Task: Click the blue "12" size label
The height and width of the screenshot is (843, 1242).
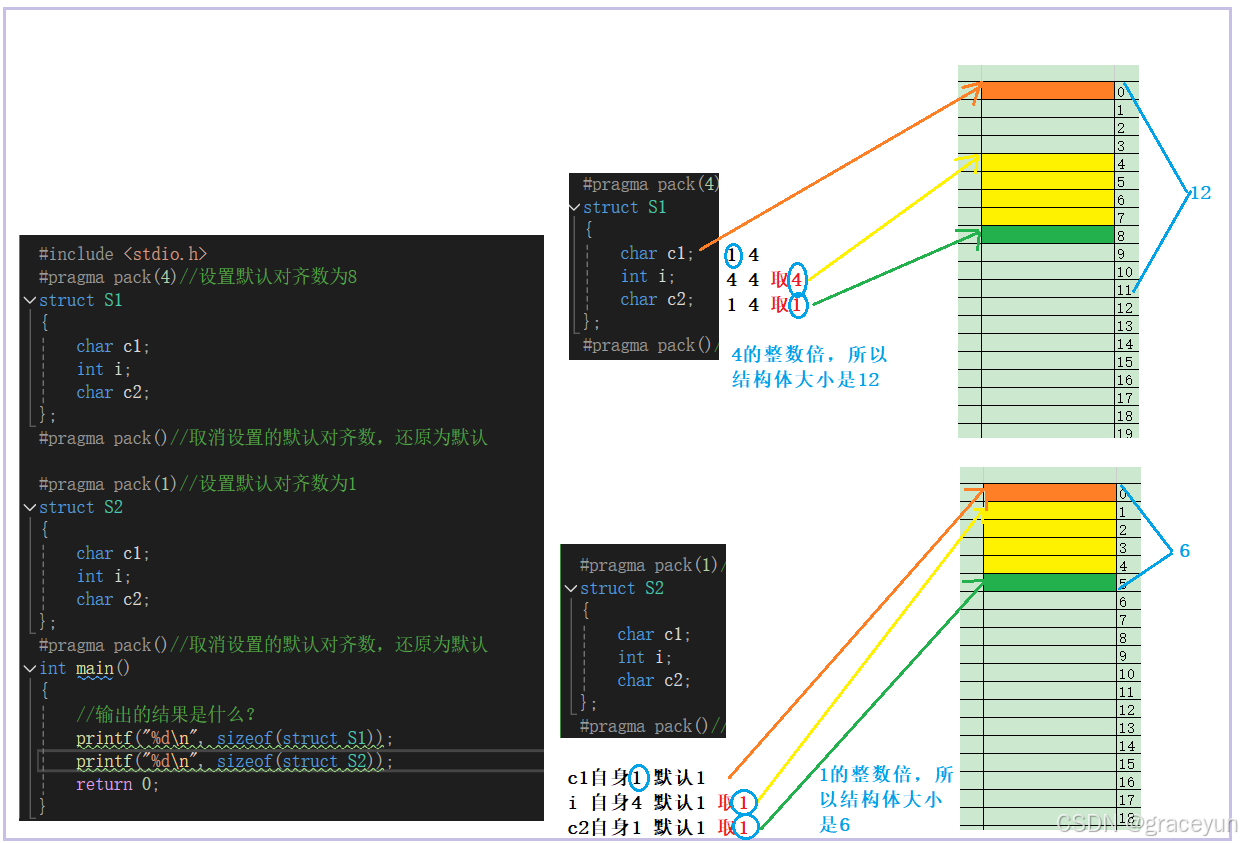Action: pyautogui.click(x=1199, y=193)
